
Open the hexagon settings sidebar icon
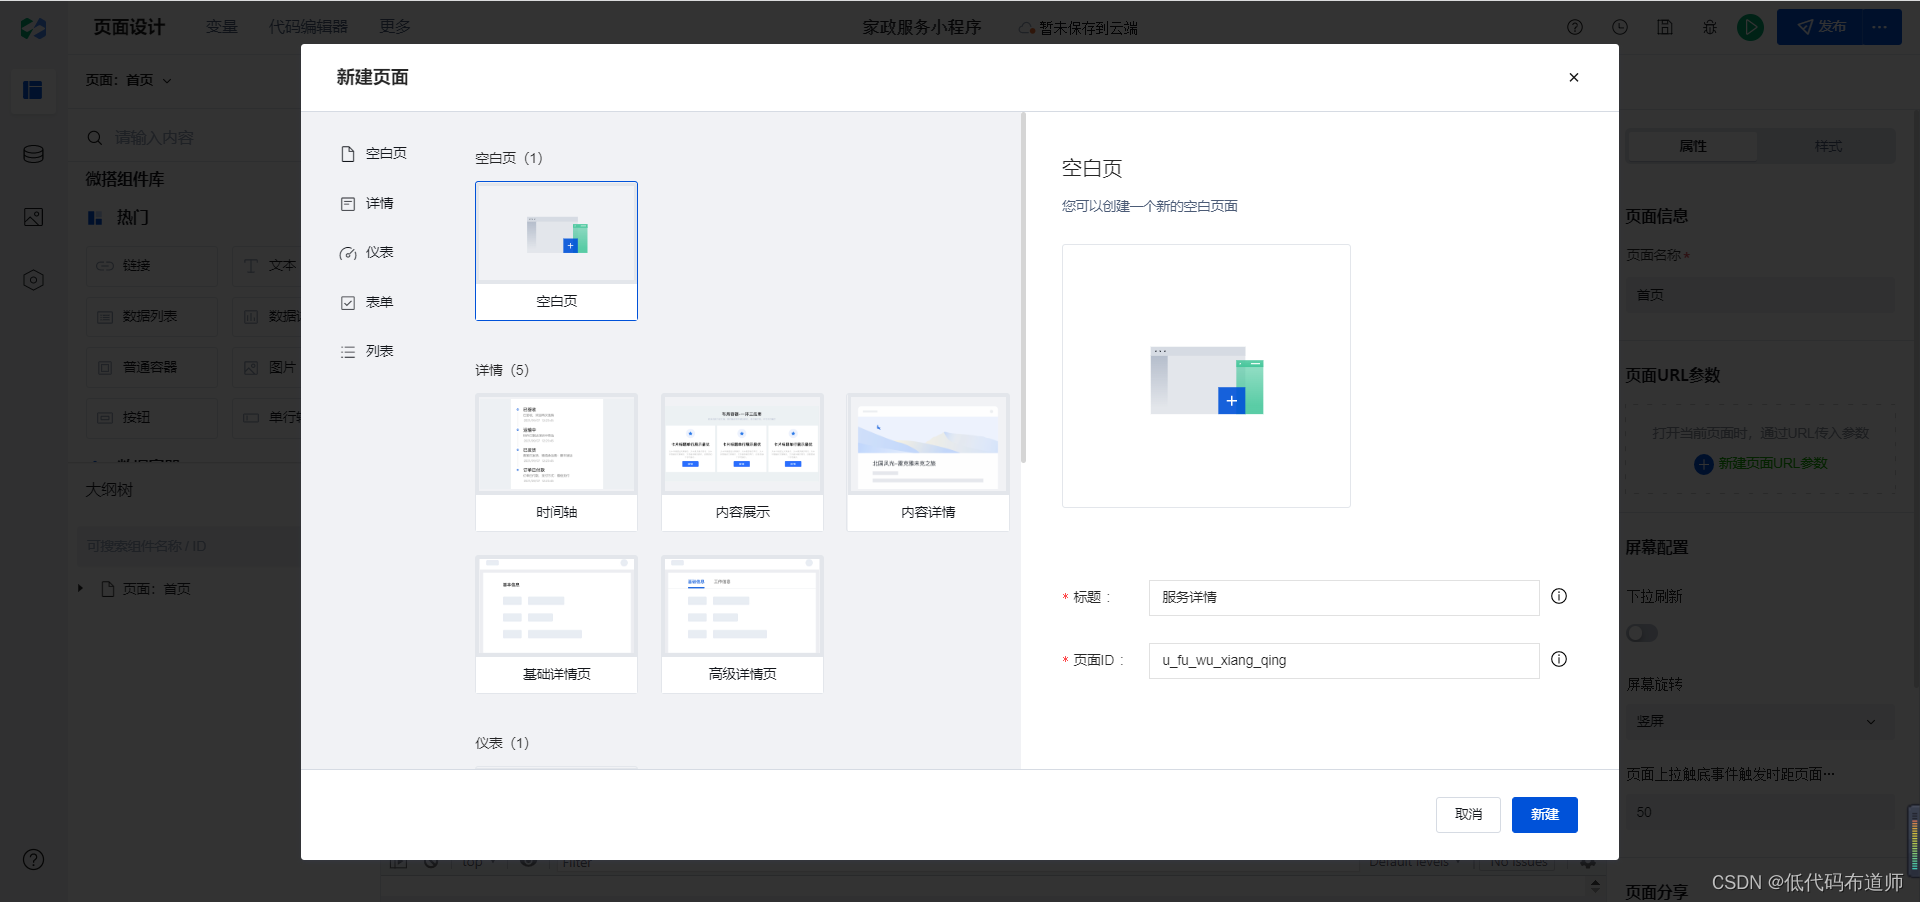tap(33, 280)
